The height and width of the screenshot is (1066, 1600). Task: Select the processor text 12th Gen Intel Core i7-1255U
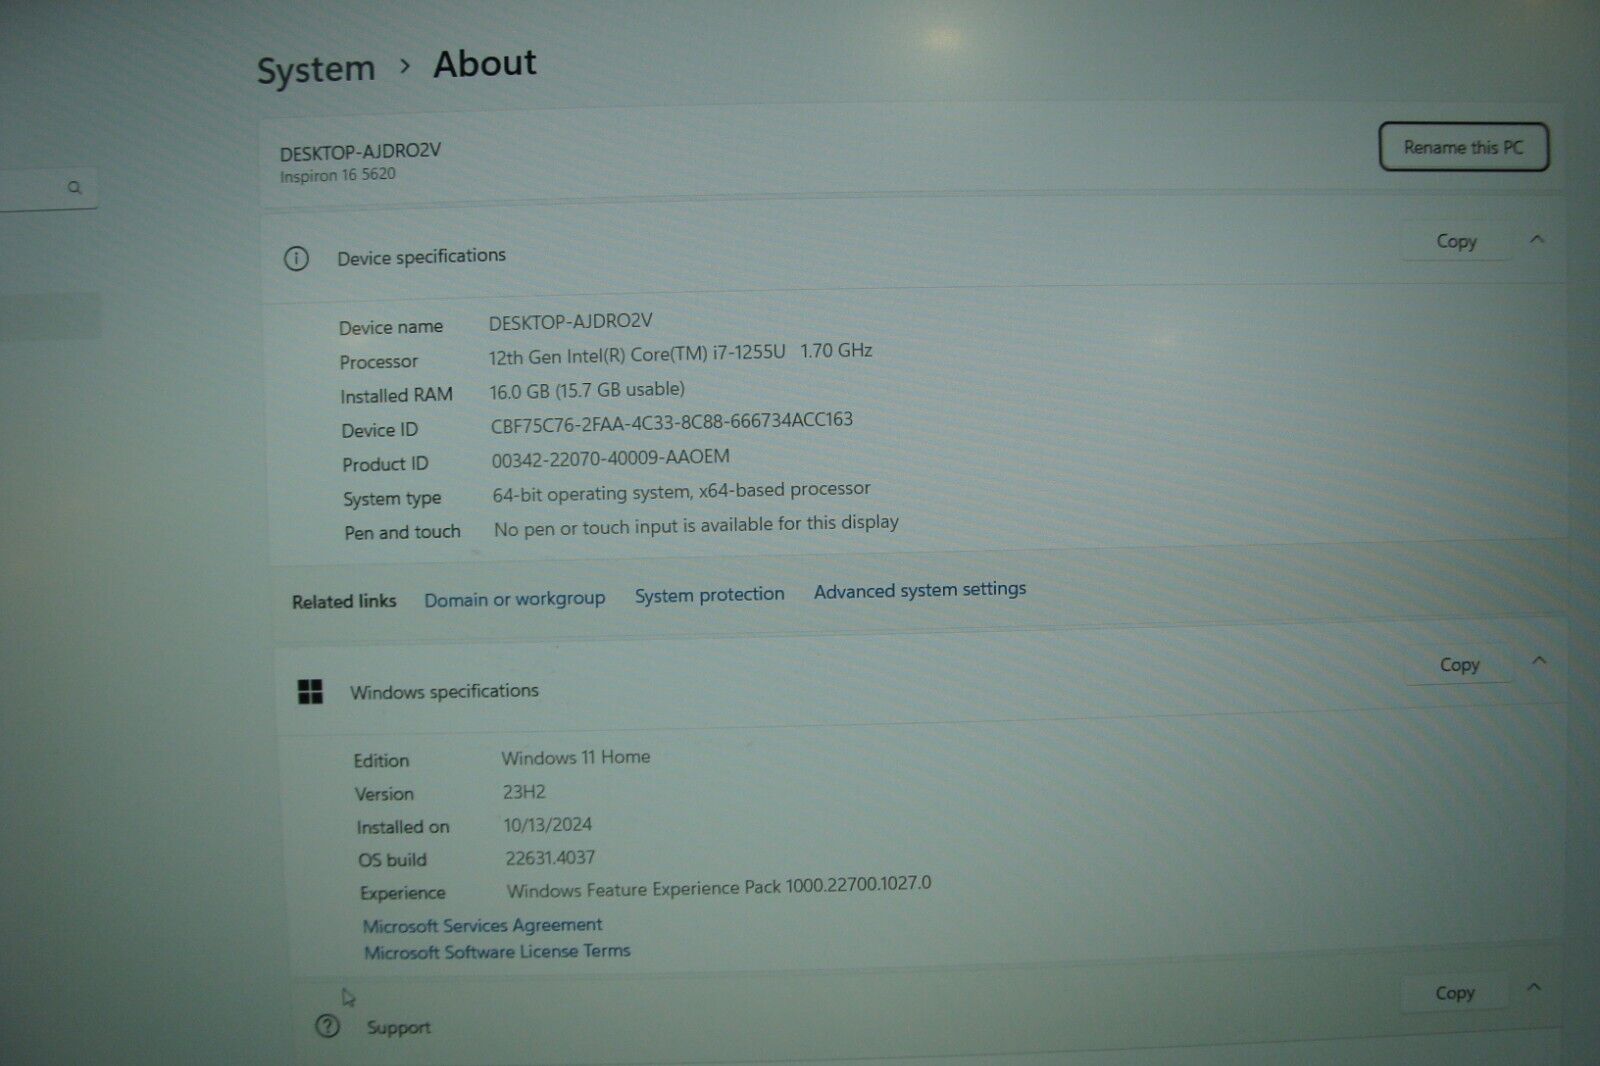[x=680, y=354]
